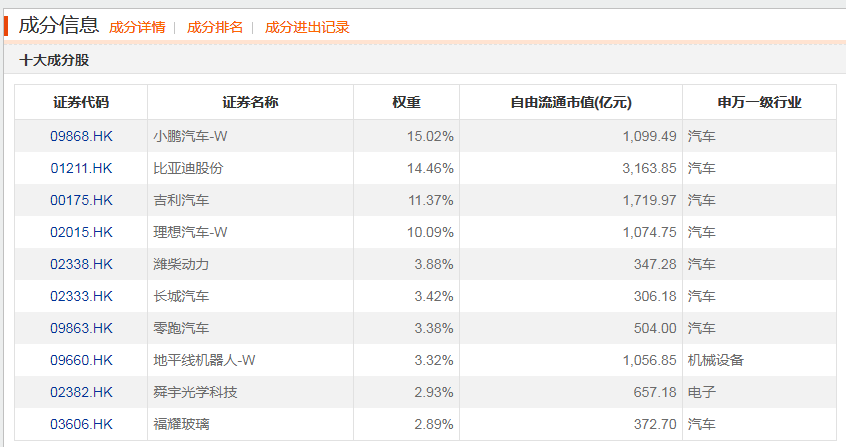Click the 申万一级行业 column header

pos(760,102)
